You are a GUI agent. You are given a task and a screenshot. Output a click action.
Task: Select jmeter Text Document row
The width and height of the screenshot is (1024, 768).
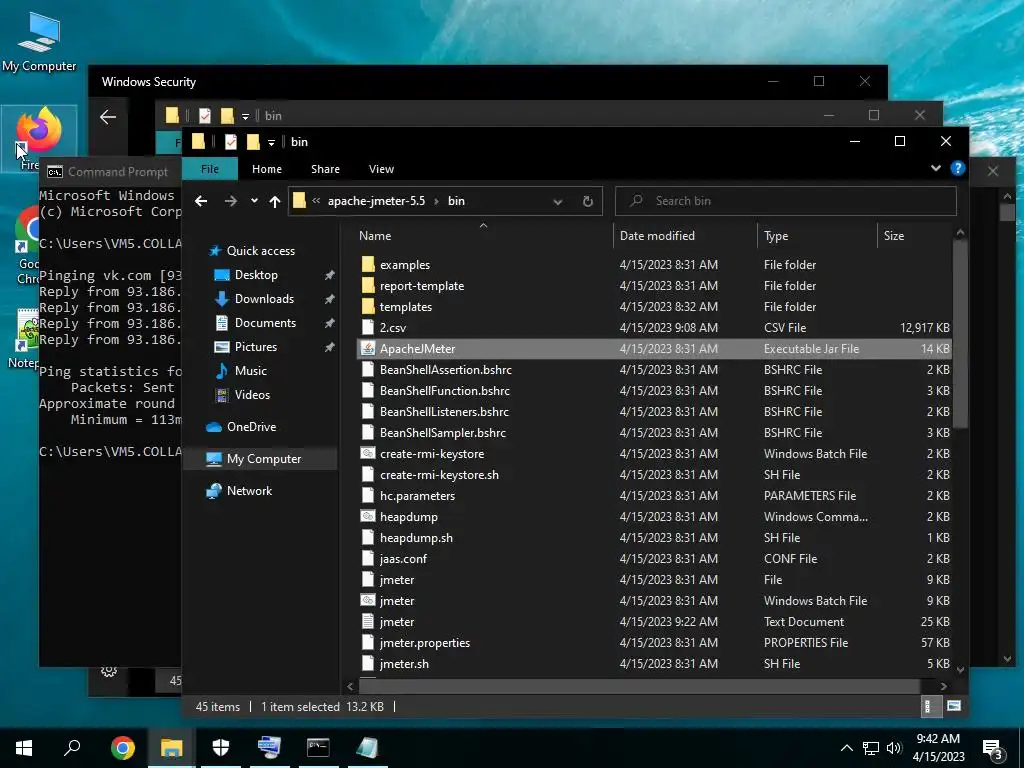click(655, 622)
